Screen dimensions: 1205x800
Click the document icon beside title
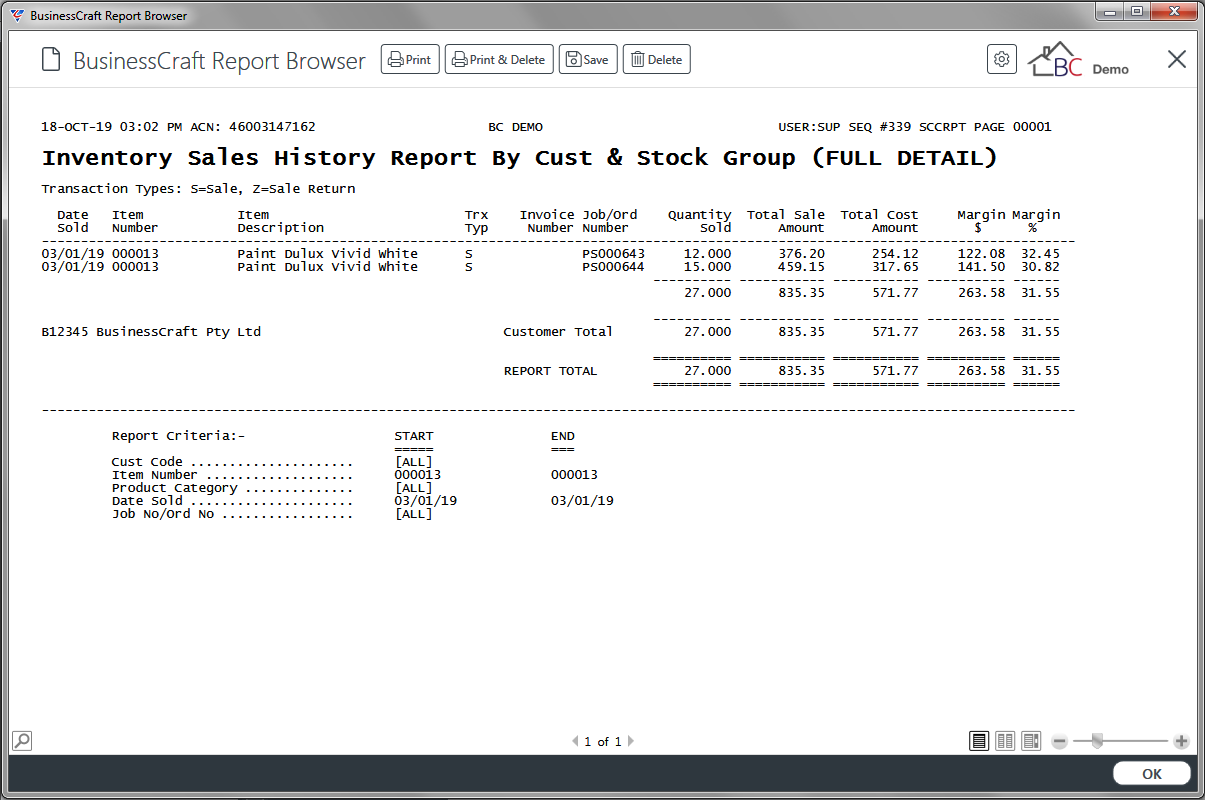coord(50,60)
